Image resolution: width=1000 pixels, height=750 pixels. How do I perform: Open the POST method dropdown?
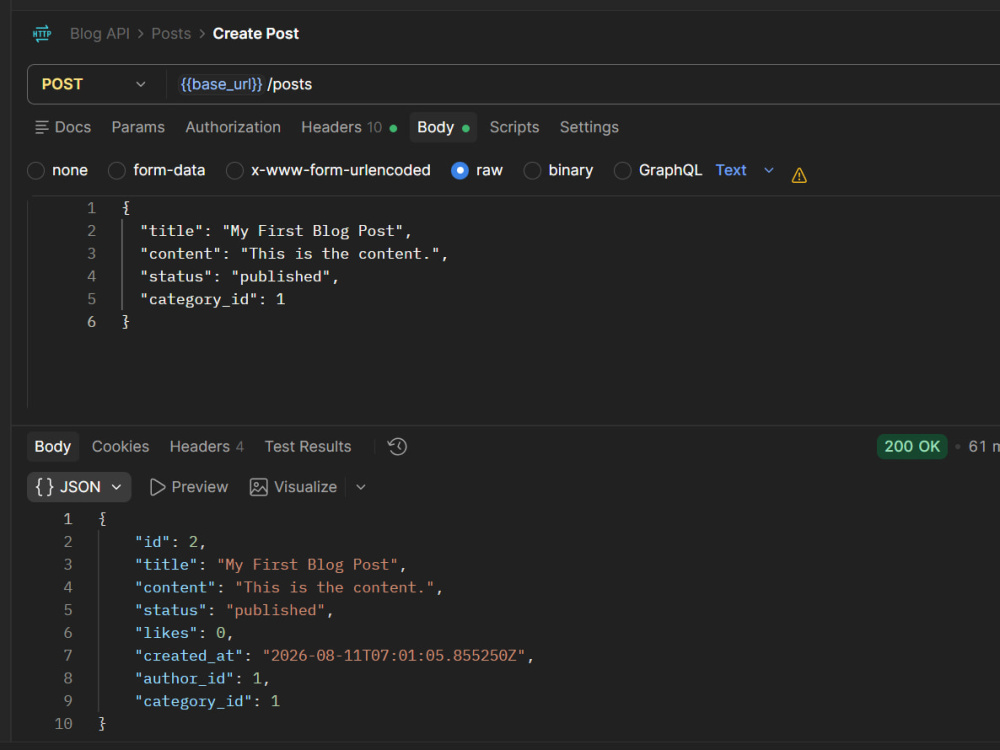94,84
